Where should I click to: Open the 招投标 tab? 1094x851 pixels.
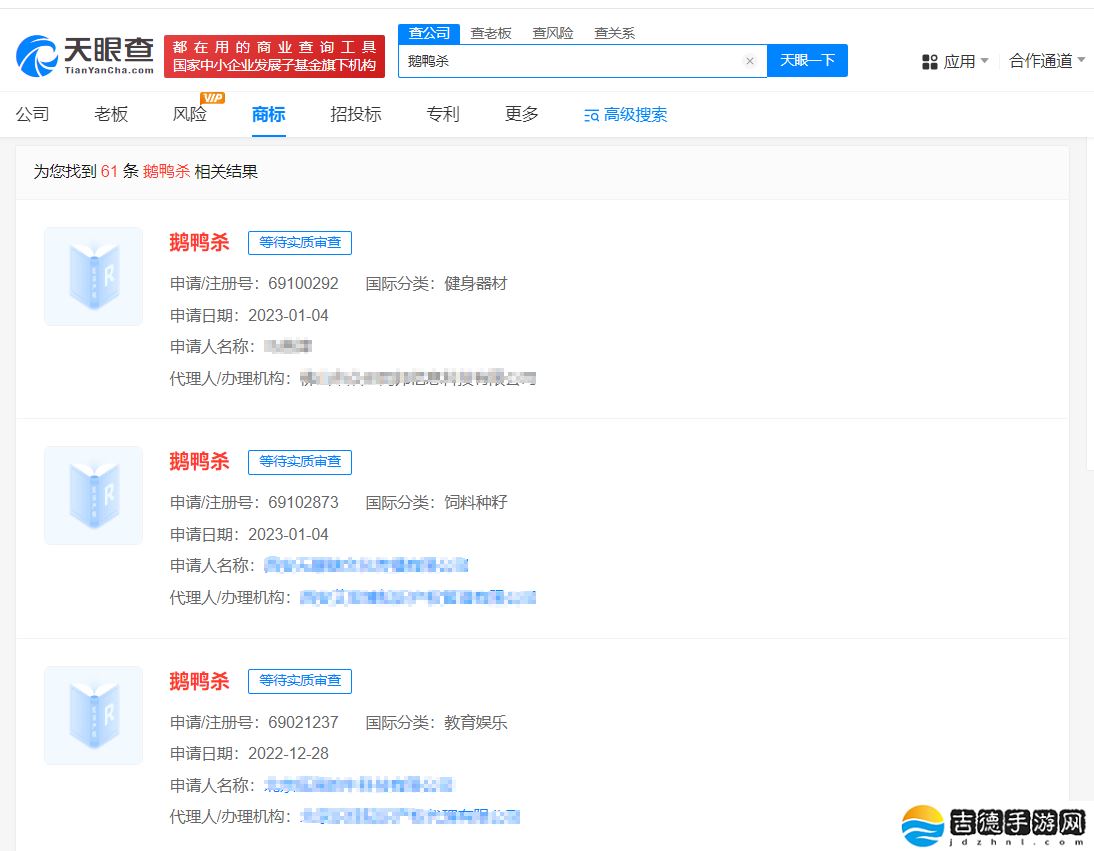pos(355,114)
